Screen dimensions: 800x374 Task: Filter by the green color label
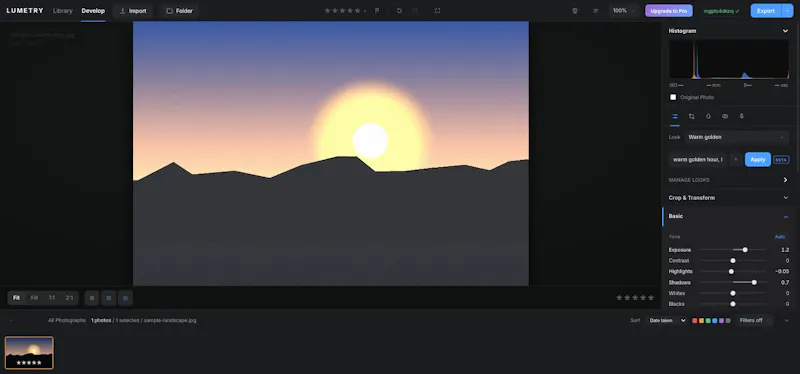pyautogui.click(x=708, y=320)
